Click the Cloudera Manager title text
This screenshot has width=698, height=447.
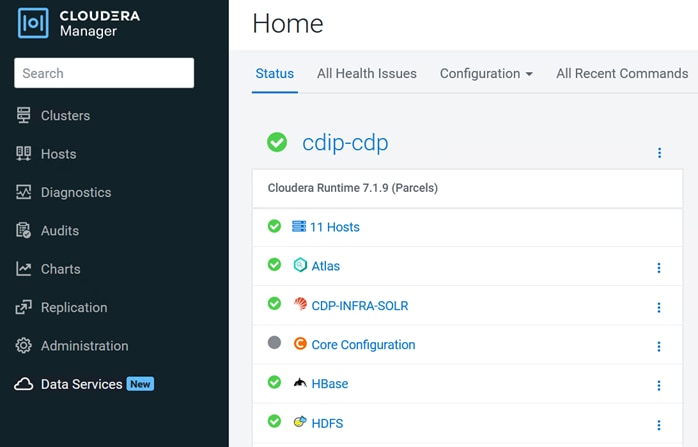(x=100, y=23)
